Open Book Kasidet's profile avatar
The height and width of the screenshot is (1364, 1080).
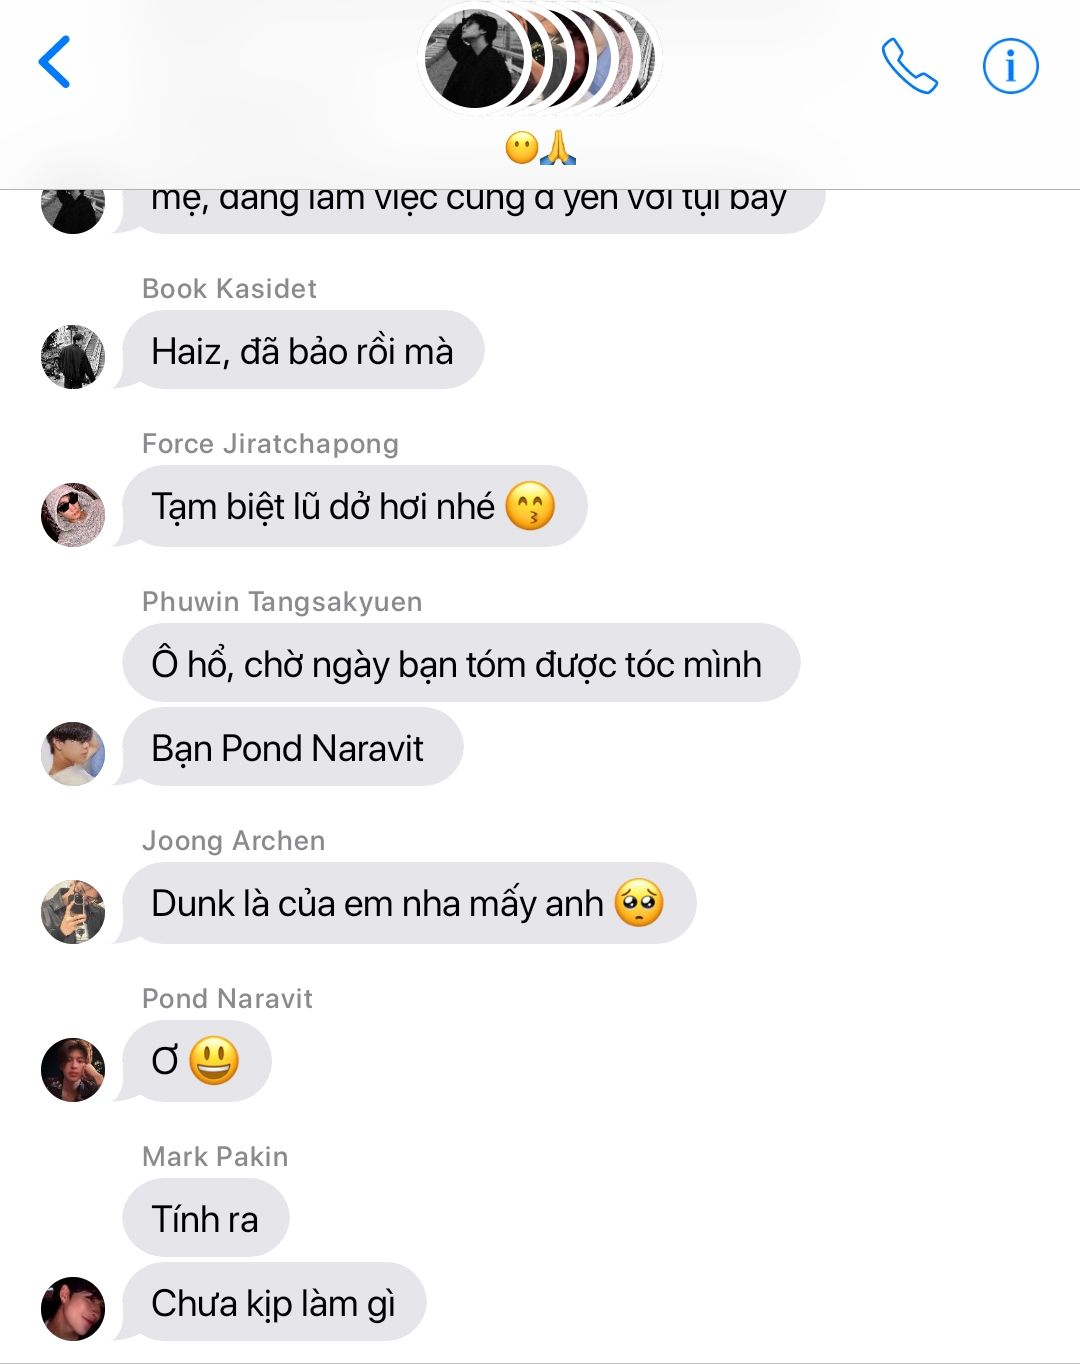(73, 357)
